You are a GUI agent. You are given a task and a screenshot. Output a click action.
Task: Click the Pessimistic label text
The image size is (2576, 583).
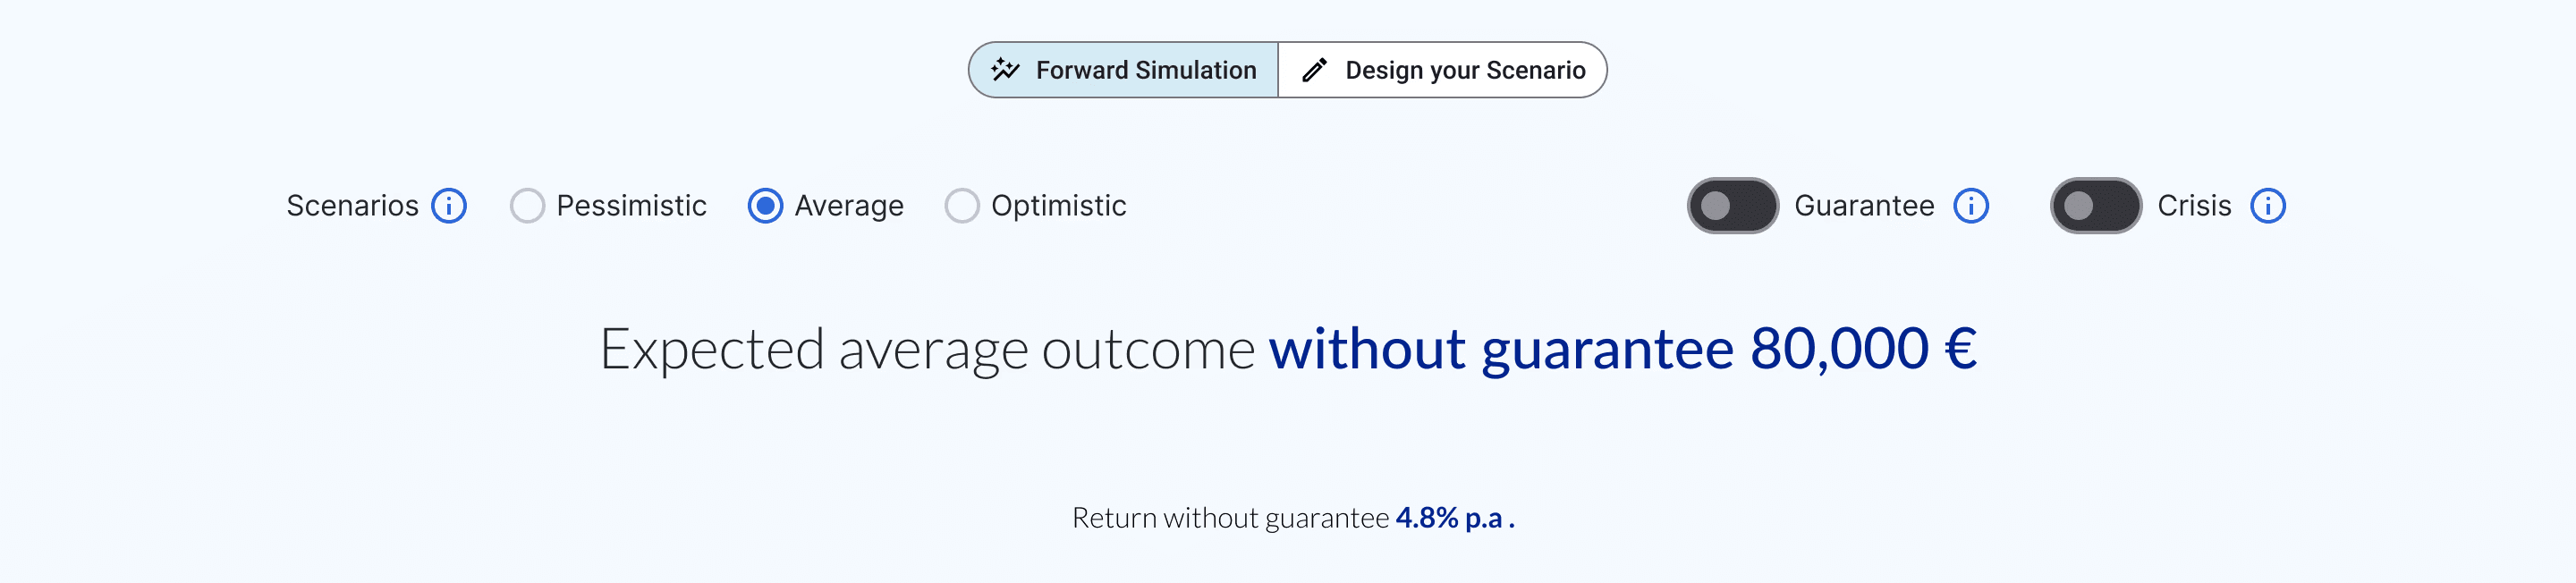(x=631, y=206)
